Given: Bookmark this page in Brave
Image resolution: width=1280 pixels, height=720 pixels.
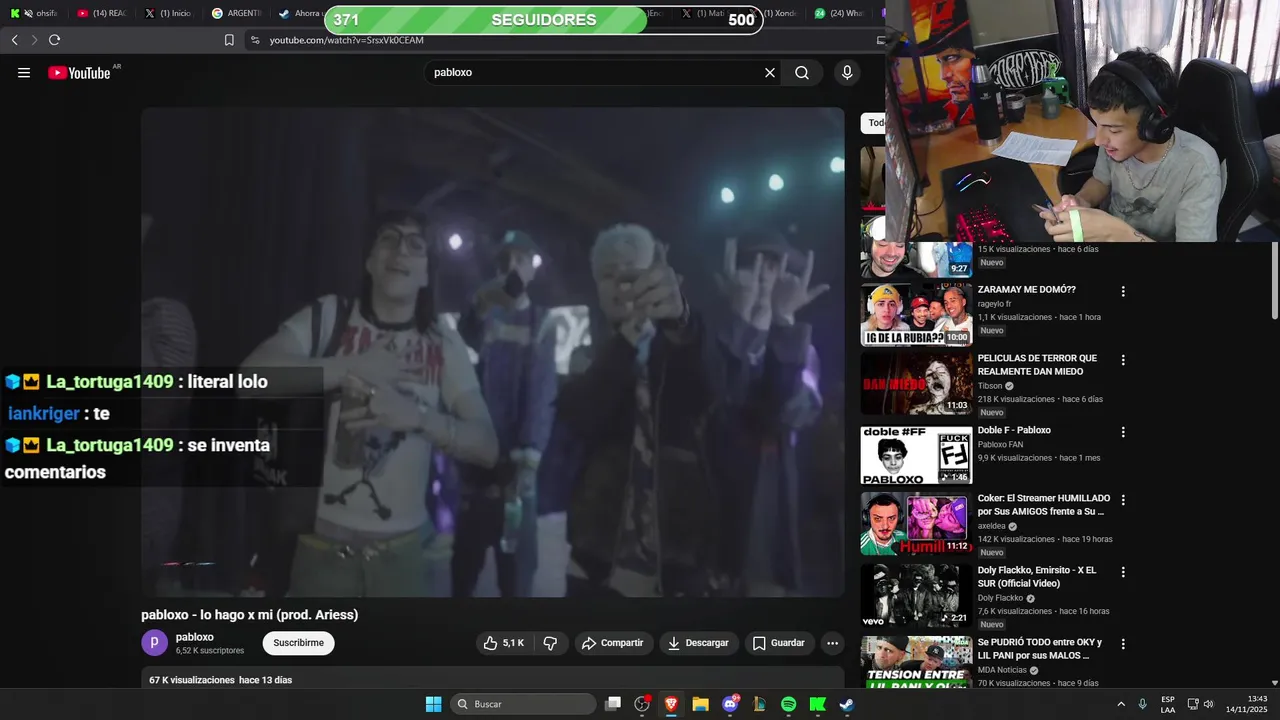Looking at the screenshot, I should [229, 40].
